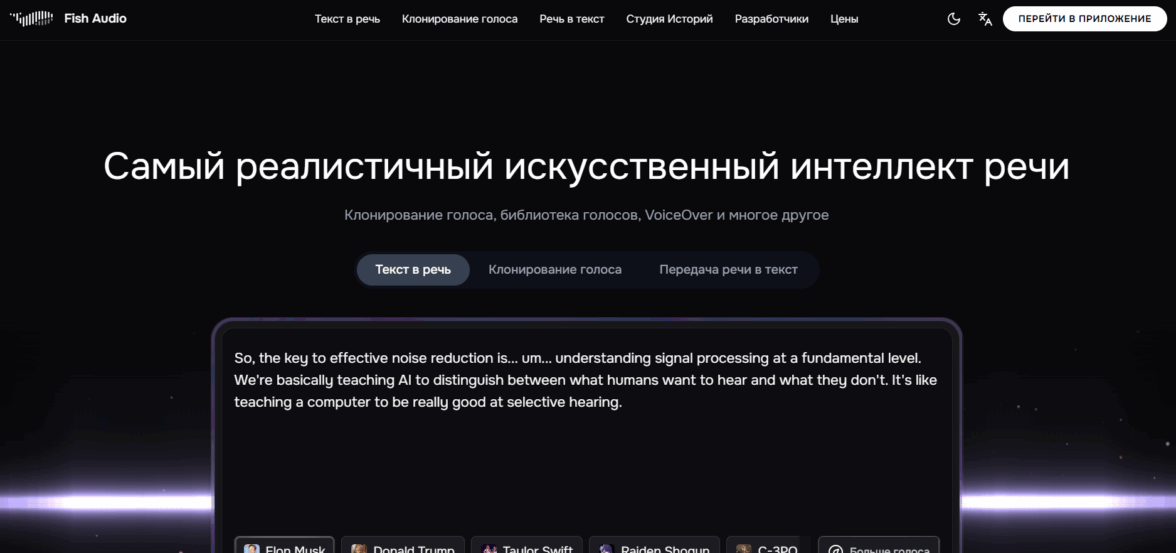Switch to Передача речи в текст tab
Image resolution: width=1176 pixels, height=553 pixels.
728,270
